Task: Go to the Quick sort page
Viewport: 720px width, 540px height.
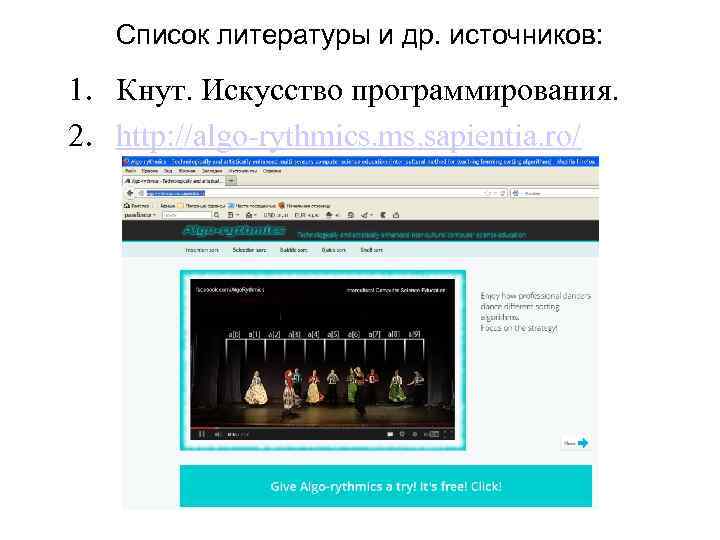Action: pos(333,250)
